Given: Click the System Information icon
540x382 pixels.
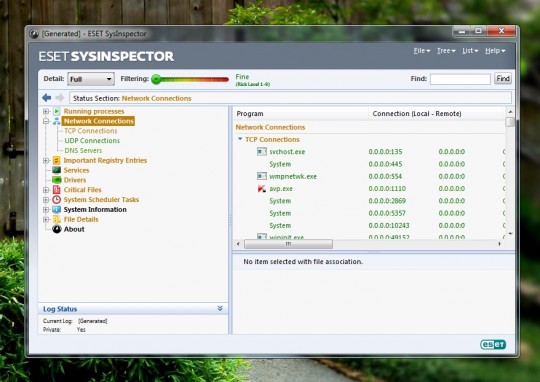Looking at the screenshot, I should coord(56,209).
